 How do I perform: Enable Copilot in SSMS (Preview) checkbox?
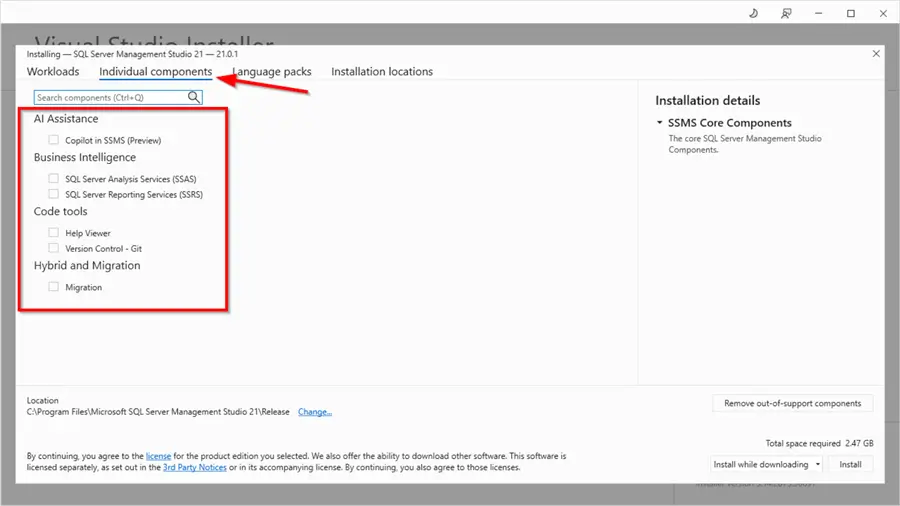click(53, 139)
